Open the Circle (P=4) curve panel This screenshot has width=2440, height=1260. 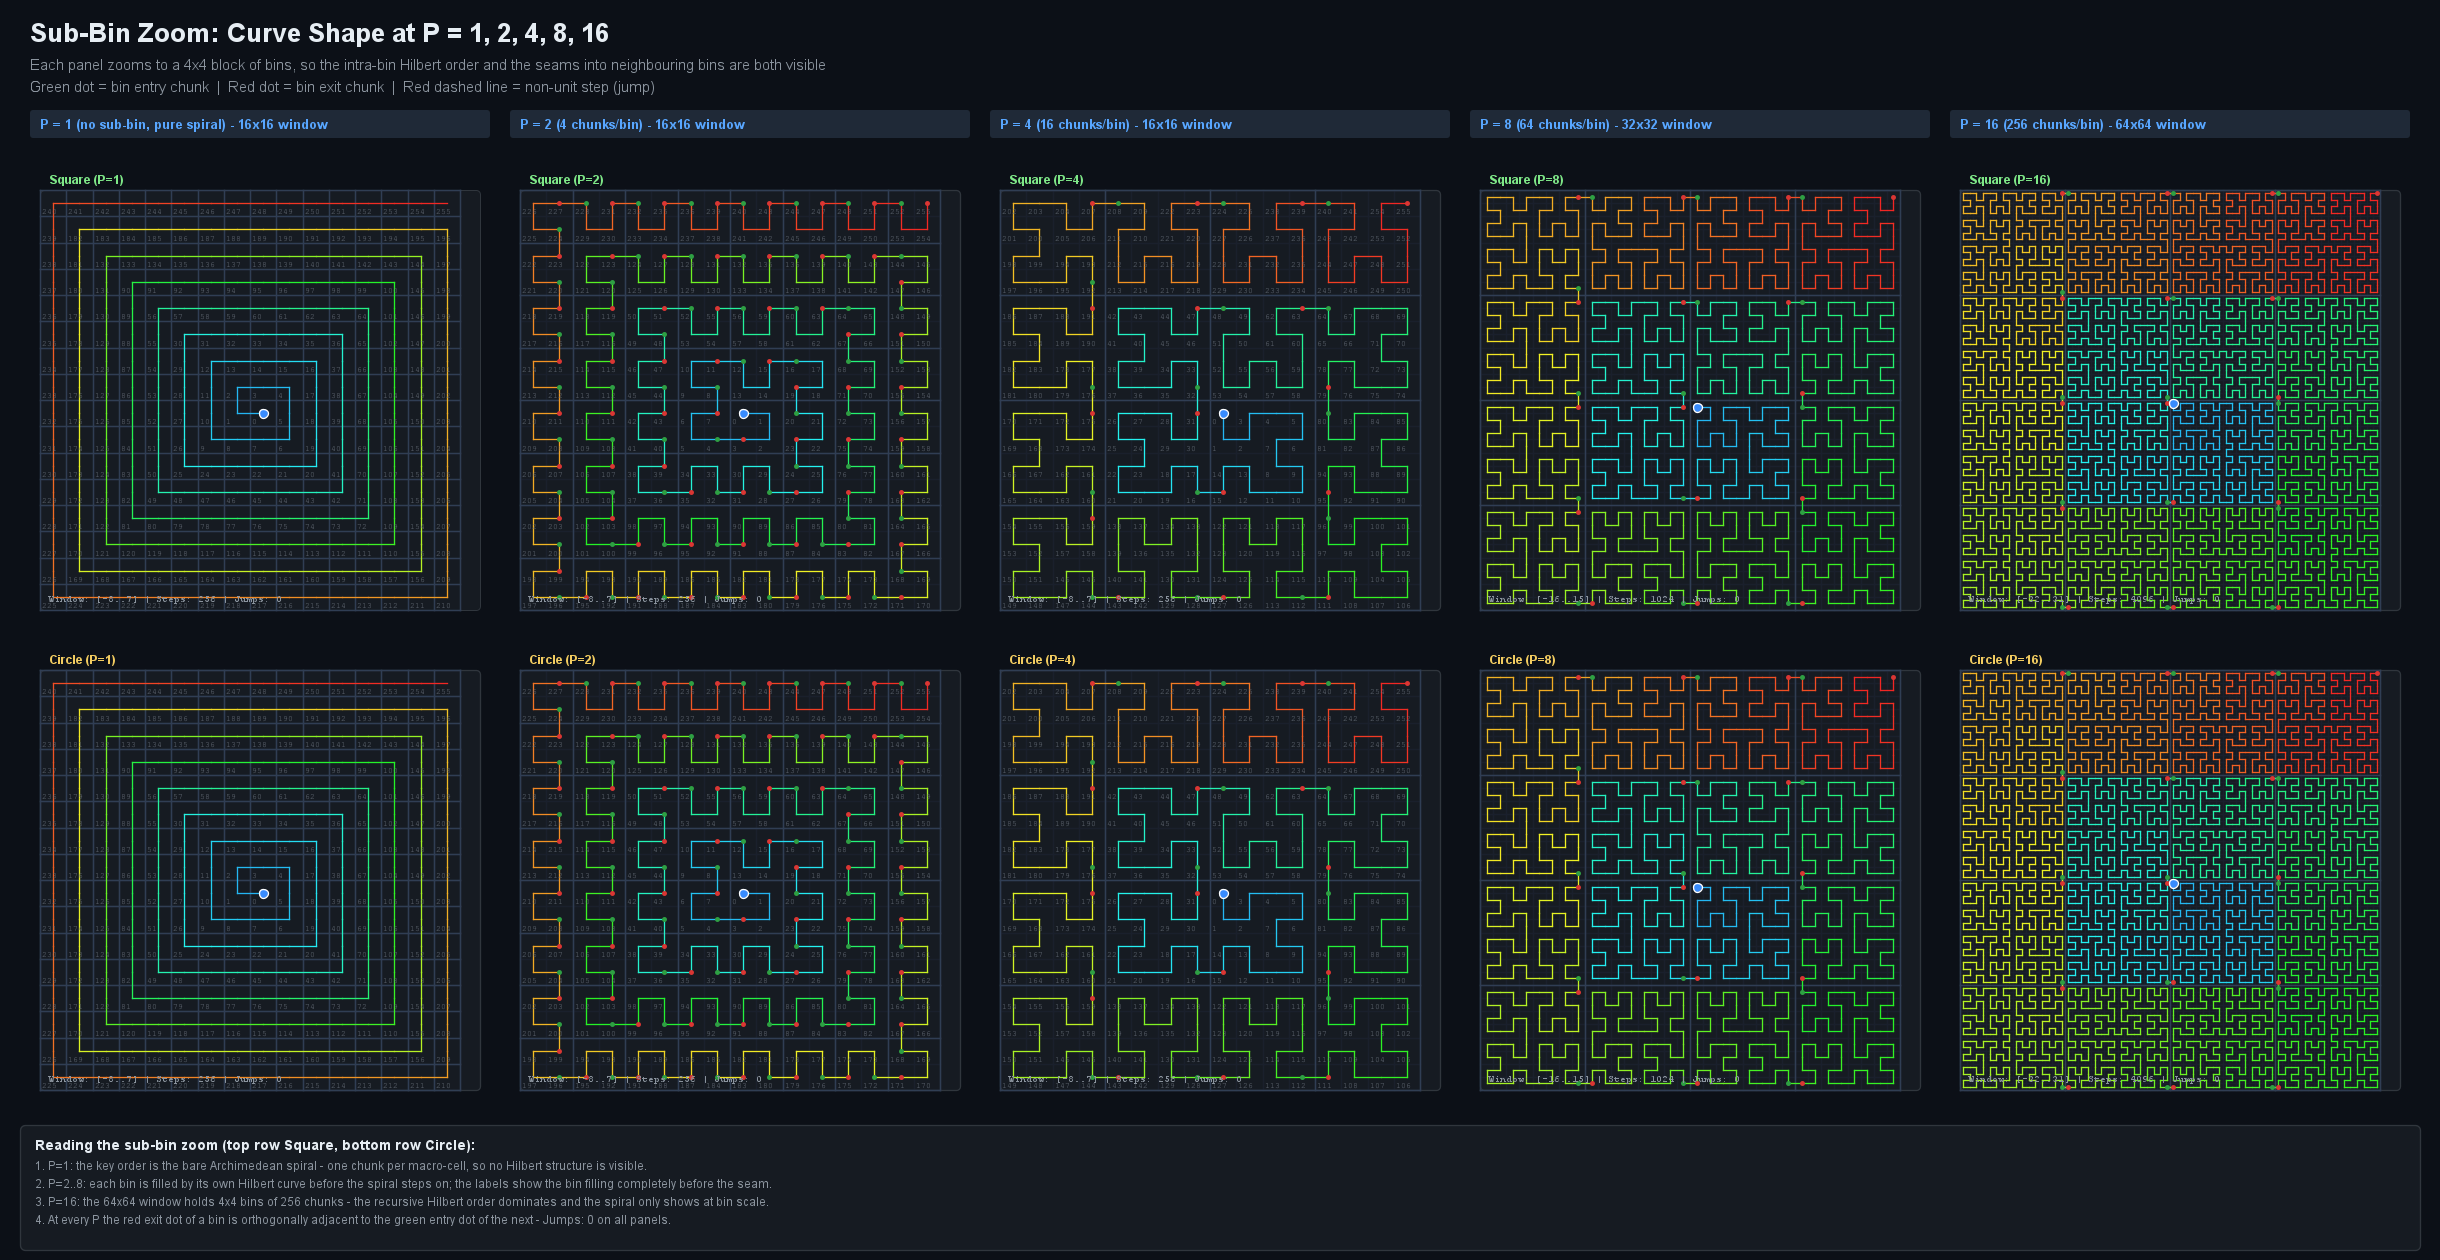1220,880
